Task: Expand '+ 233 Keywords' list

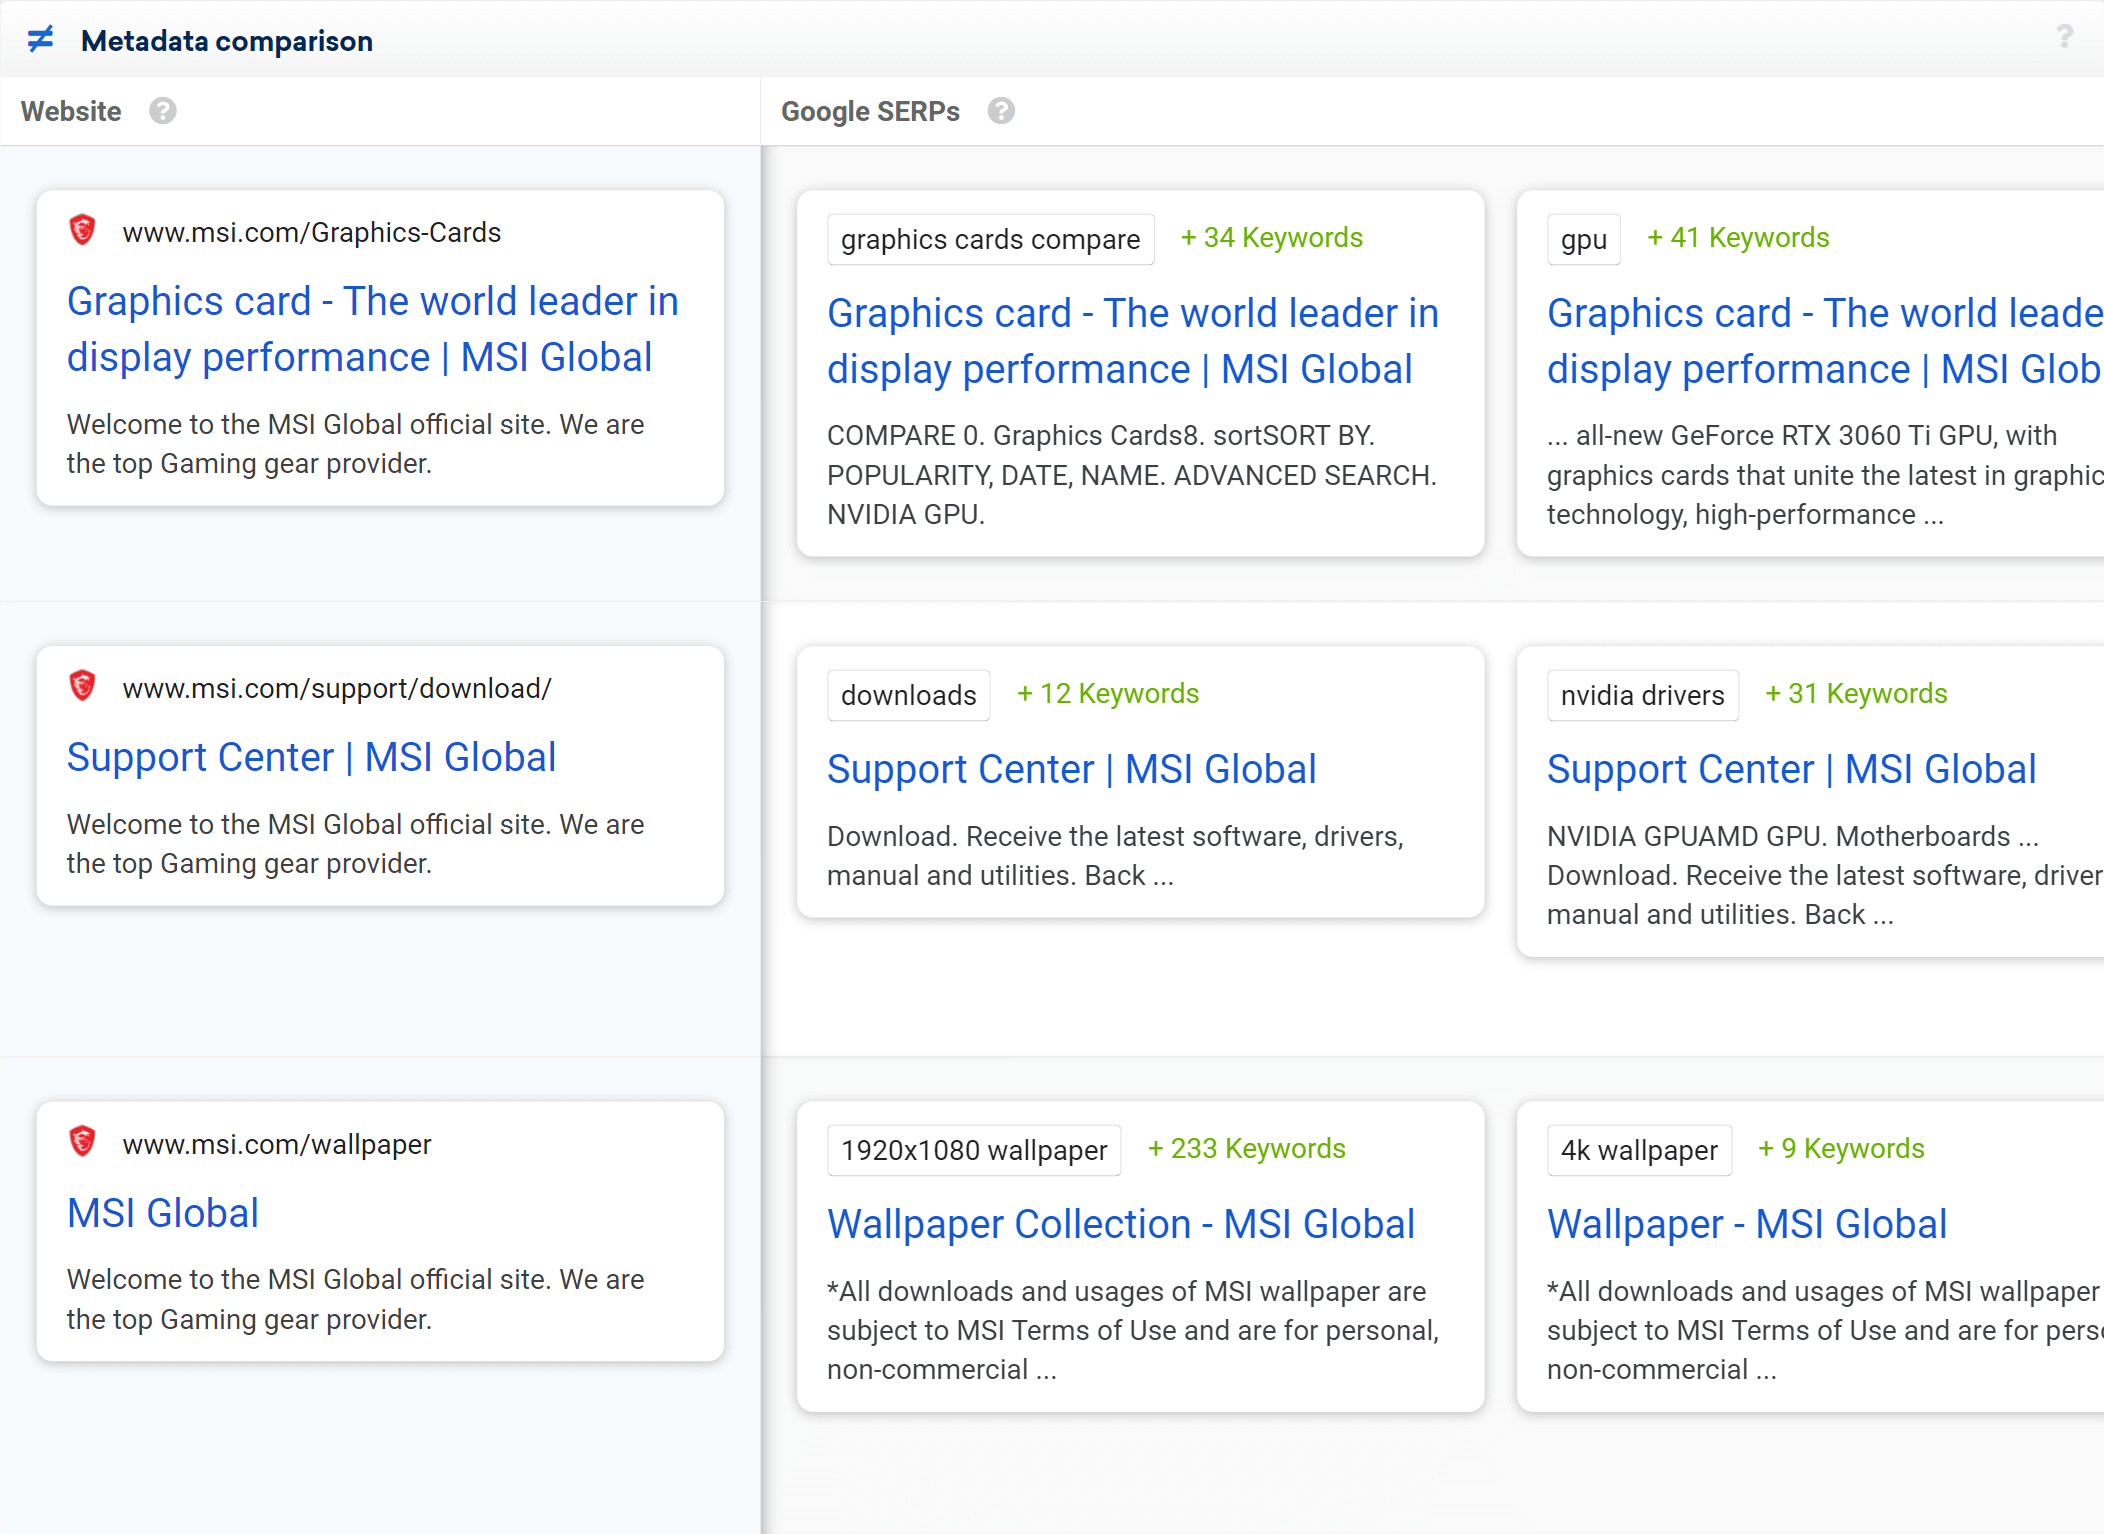Action: (x=1247, y=1149)
